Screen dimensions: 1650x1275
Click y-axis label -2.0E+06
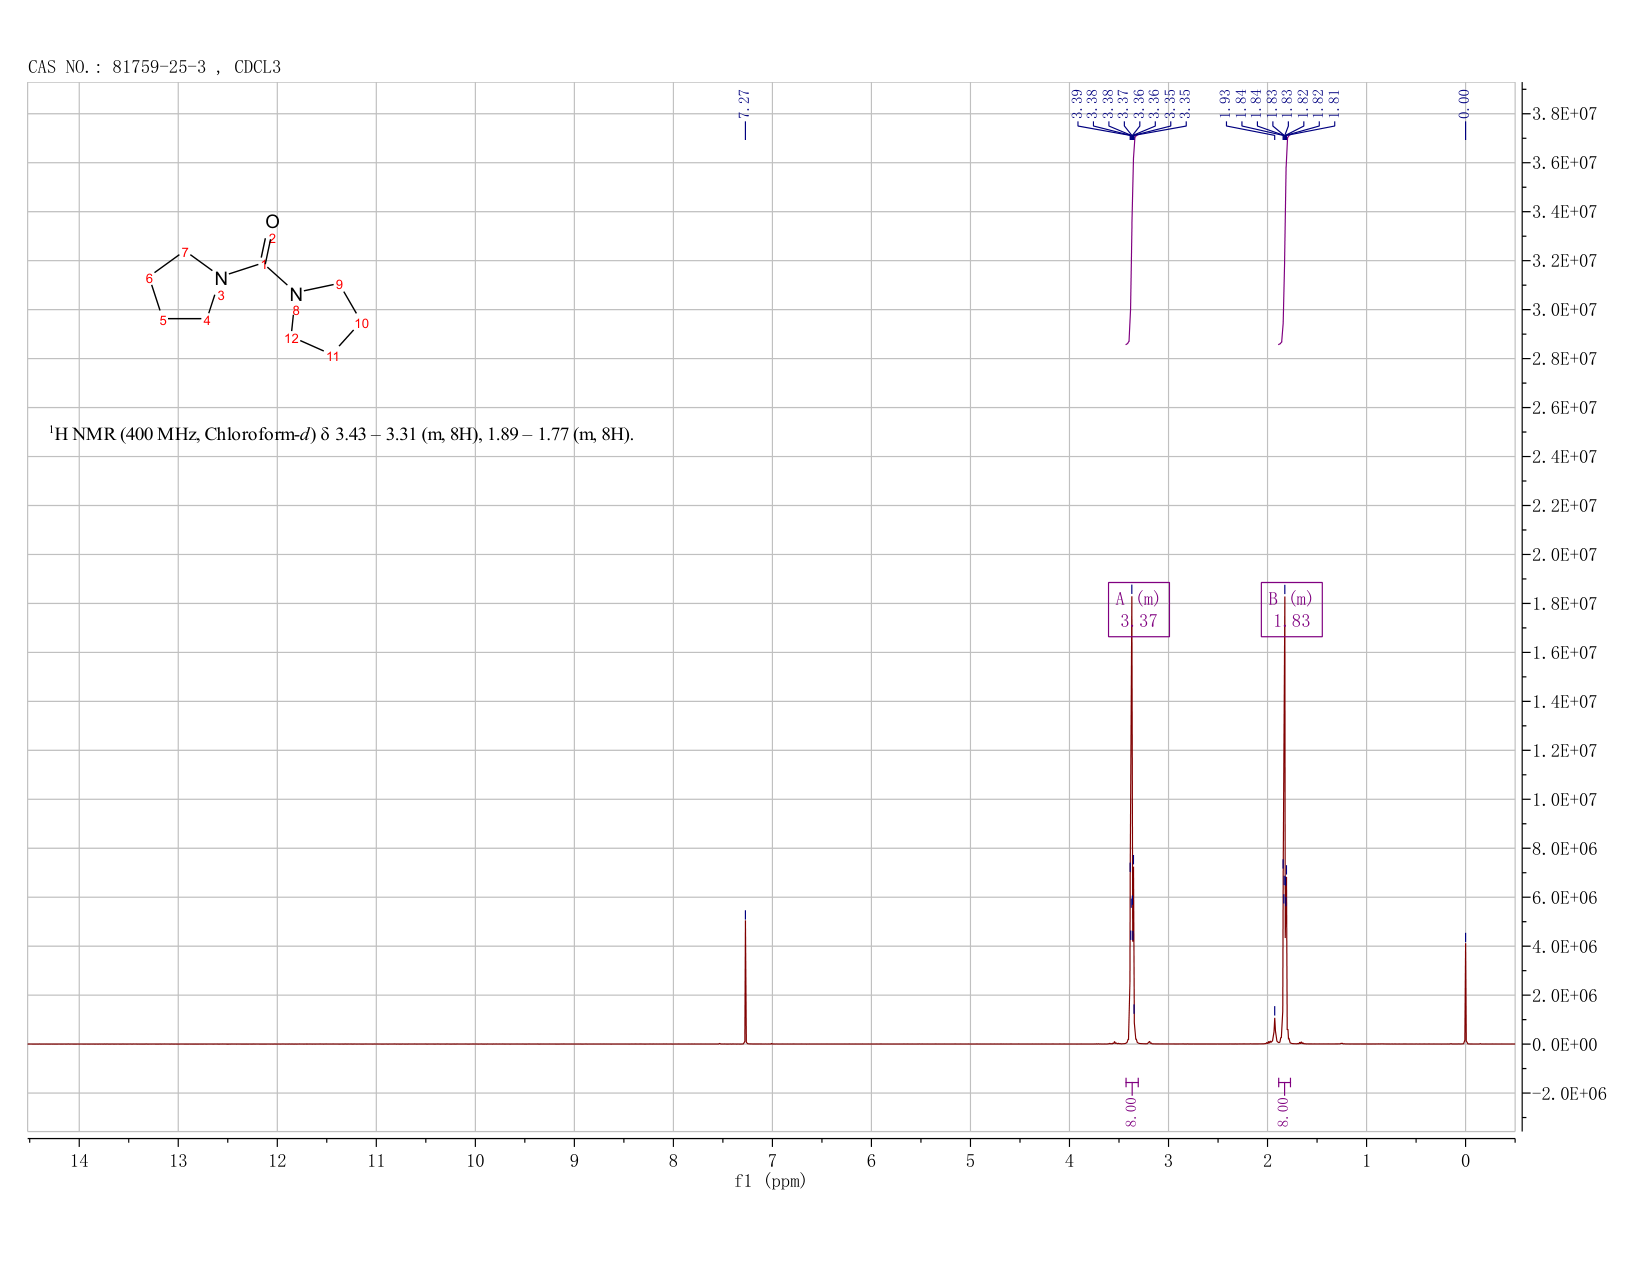click(x=1568, y=1094)
